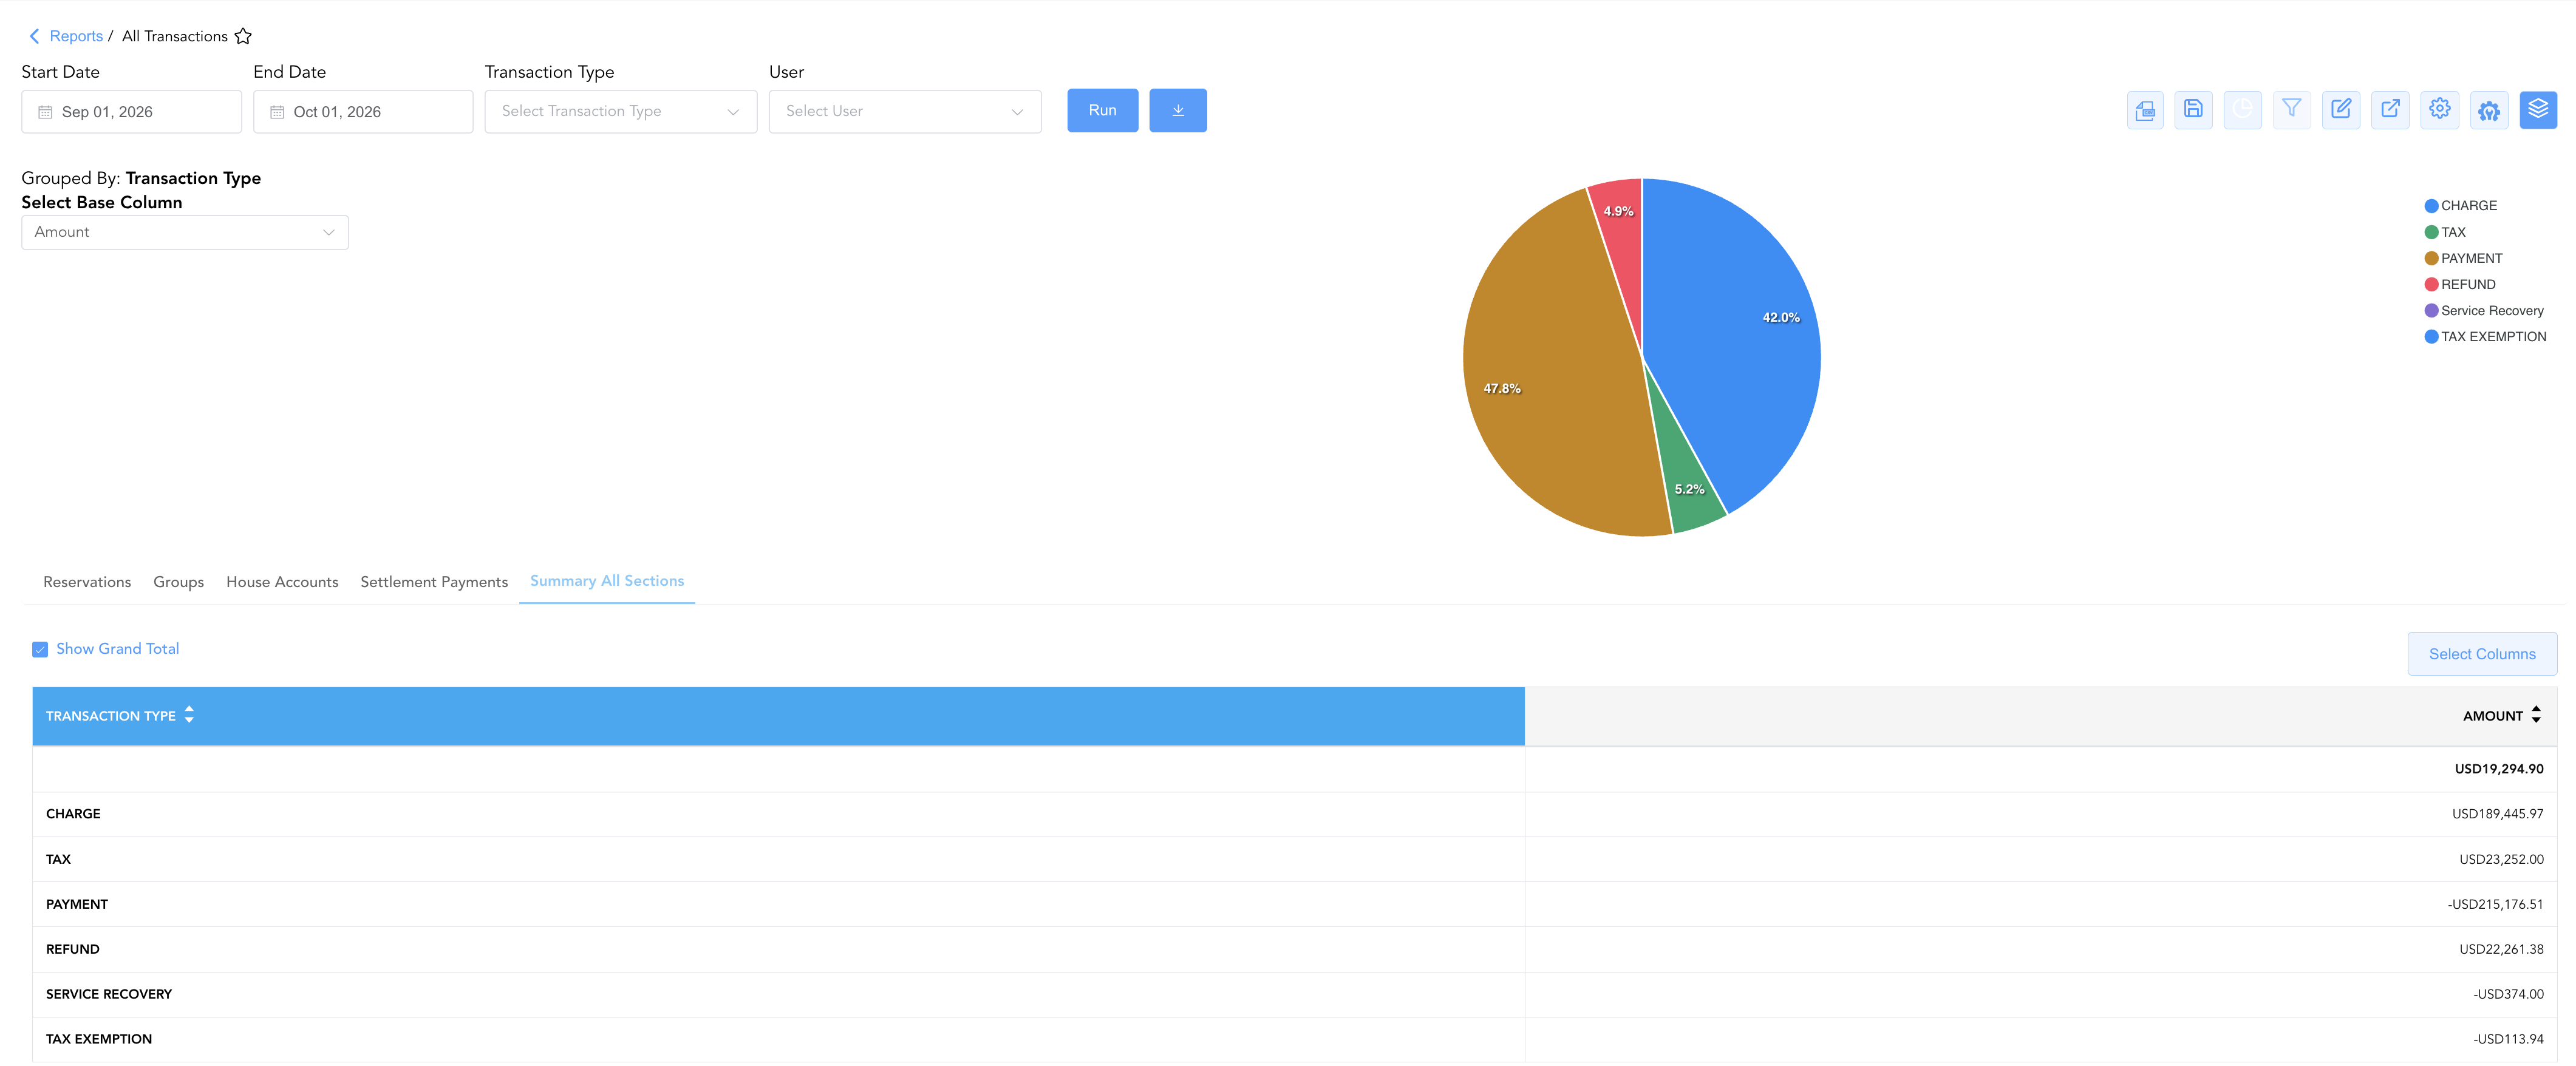Viewport: 2576px width, 1066px height.
Task: Click the Select Columns button
Action: (x=2482, y=654)
